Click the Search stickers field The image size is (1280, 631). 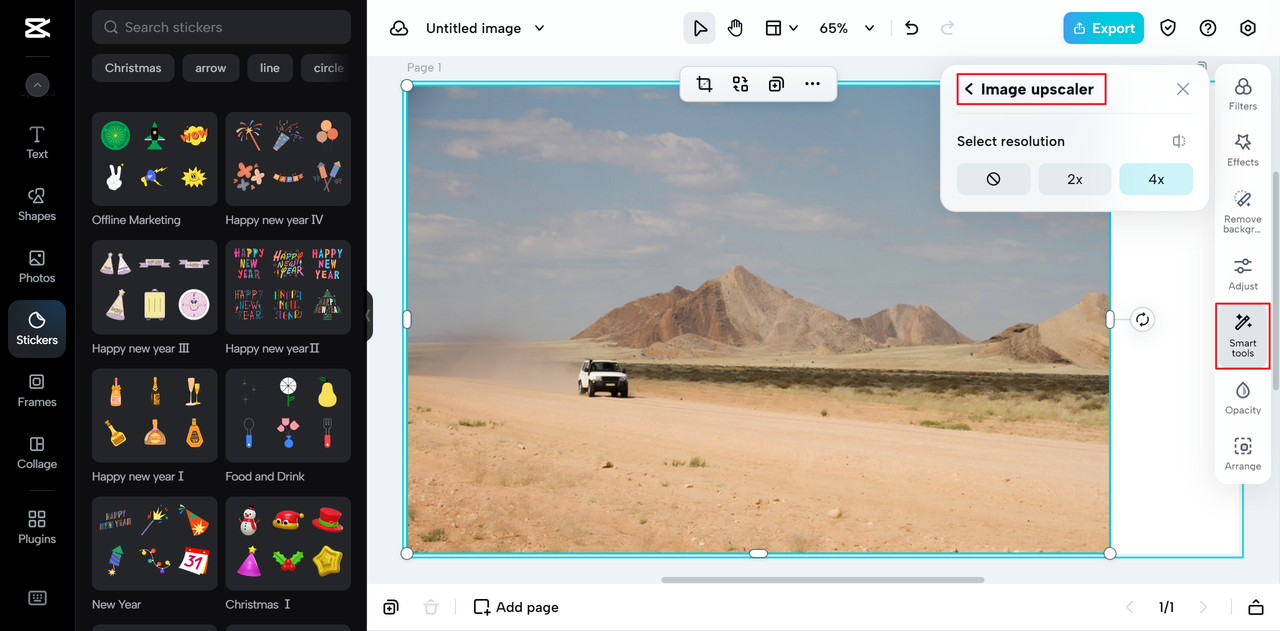pos(221,27)
